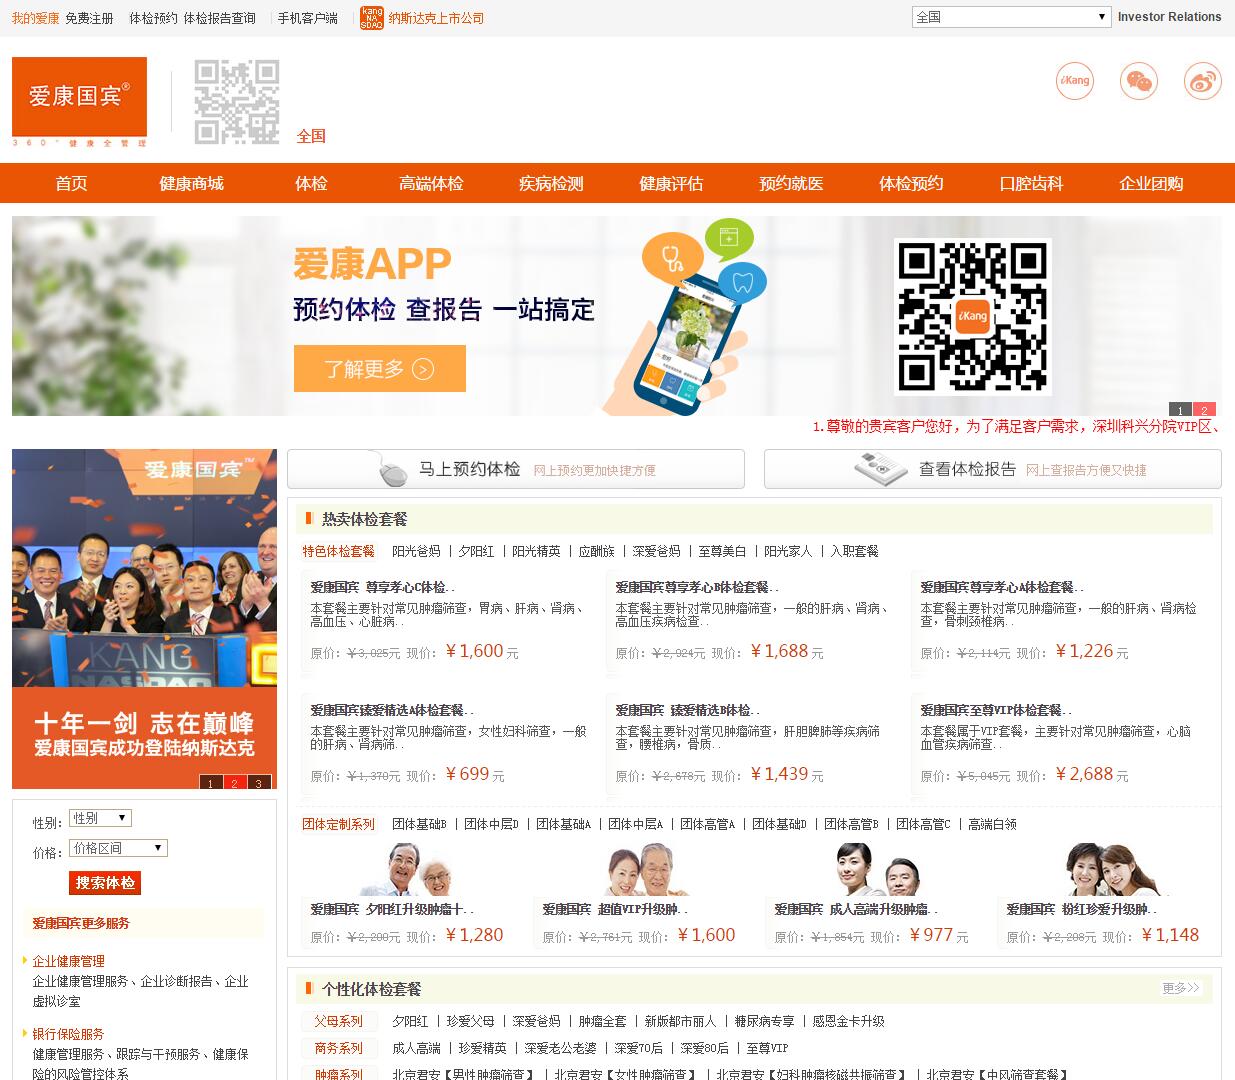
Task: Open 健康商城 in the navigation bar
Action: [191, 183]
